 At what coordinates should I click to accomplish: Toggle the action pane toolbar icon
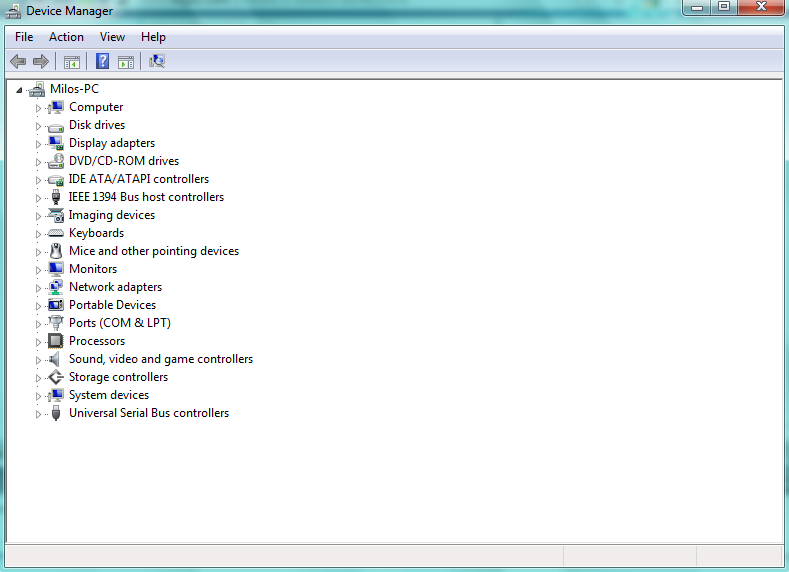(x=126, y=62)
